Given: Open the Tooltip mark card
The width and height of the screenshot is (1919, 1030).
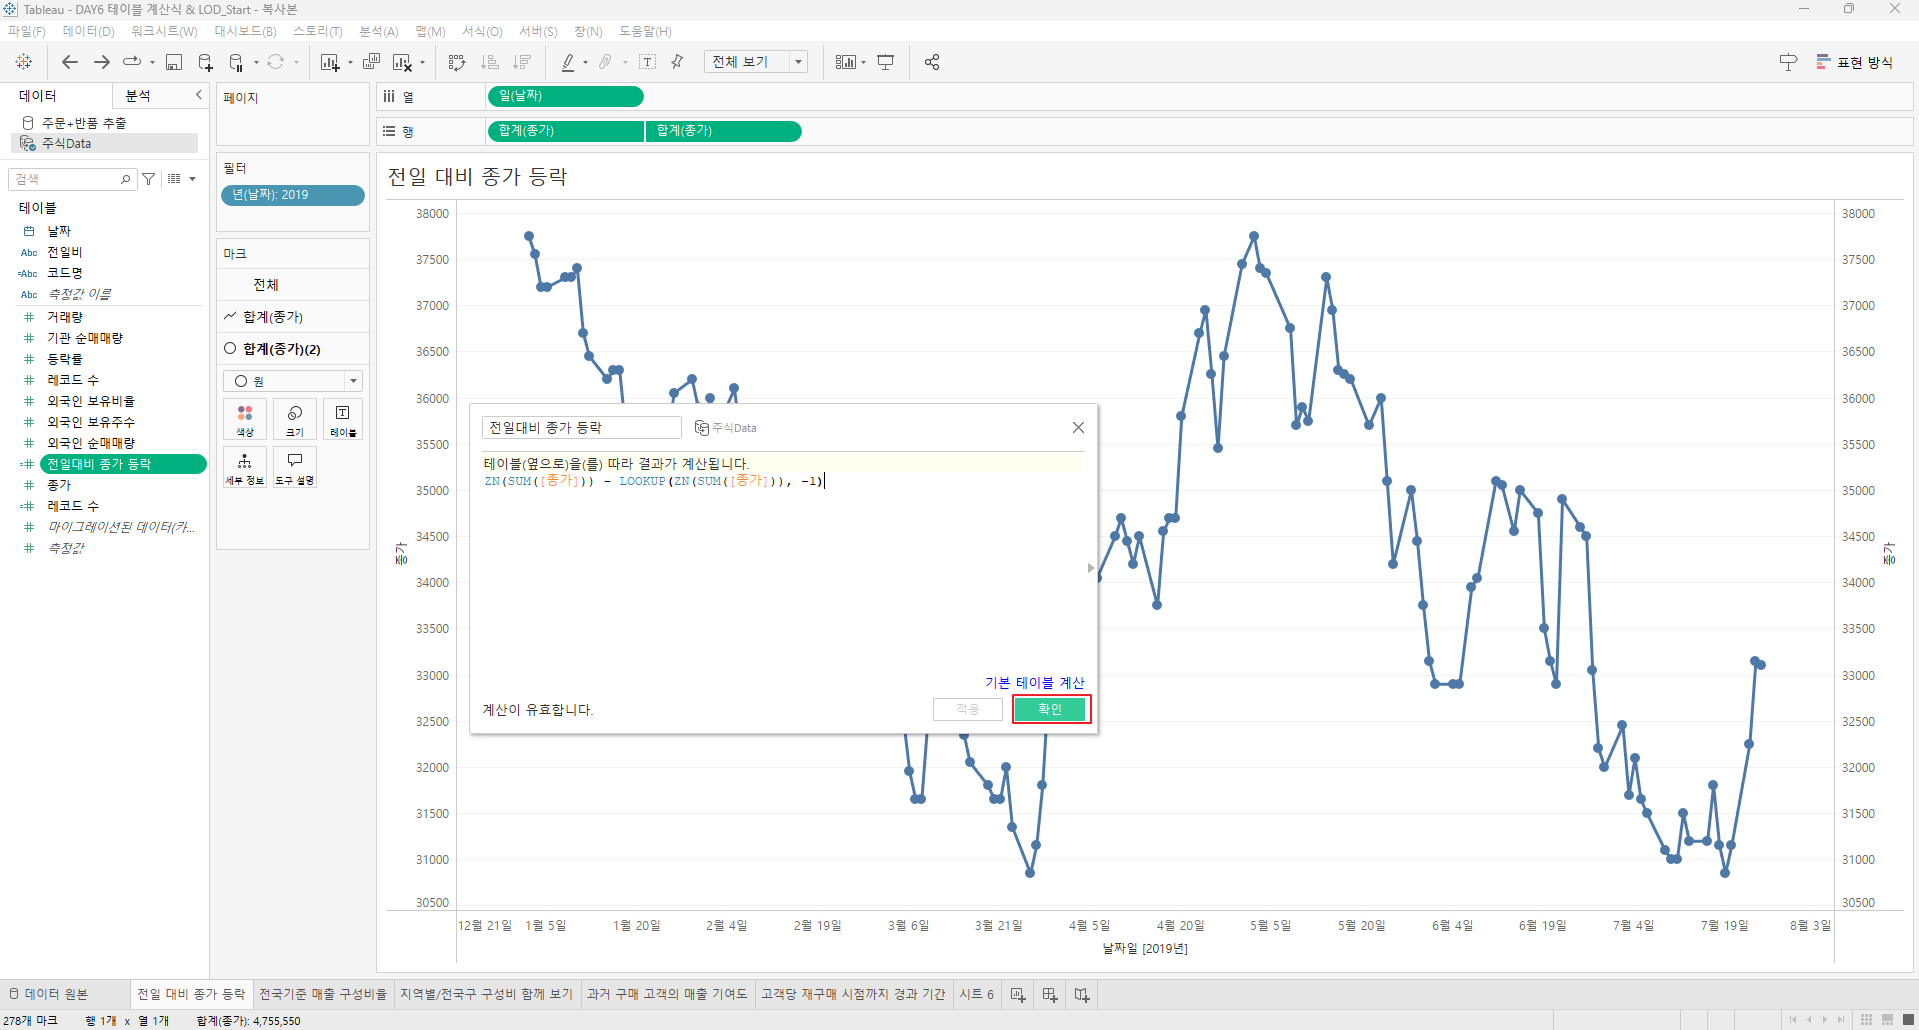Looking at the screenshot, I should [295, 467].
